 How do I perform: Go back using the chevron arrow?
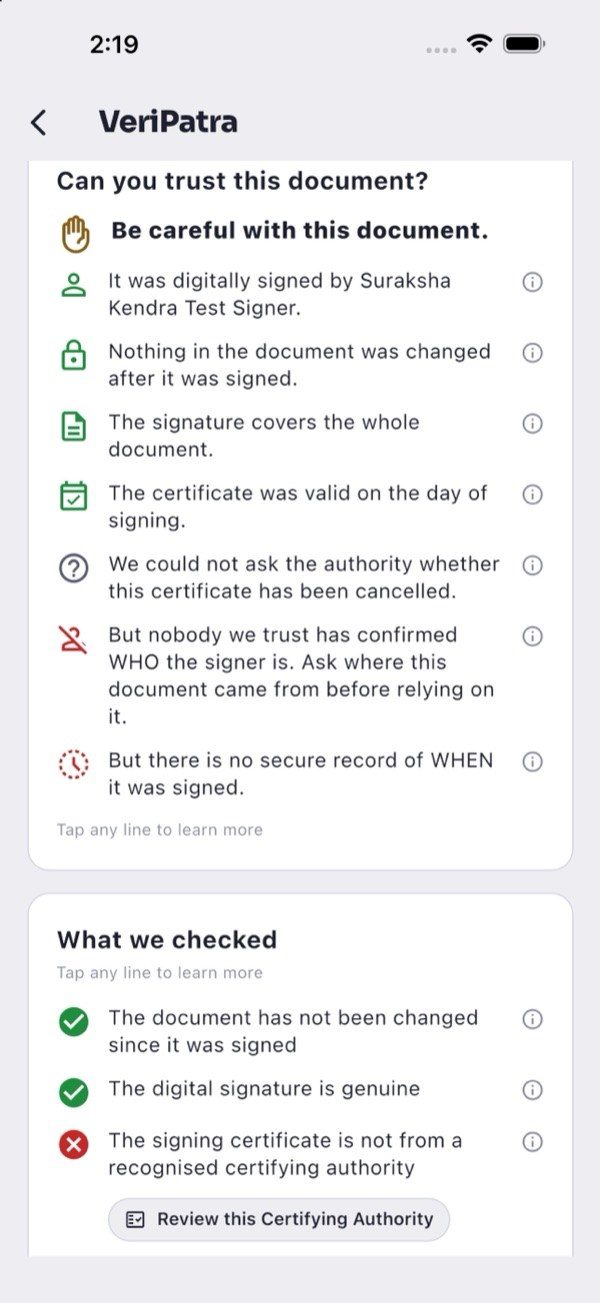pyautogui.click(x=38, y=122)
